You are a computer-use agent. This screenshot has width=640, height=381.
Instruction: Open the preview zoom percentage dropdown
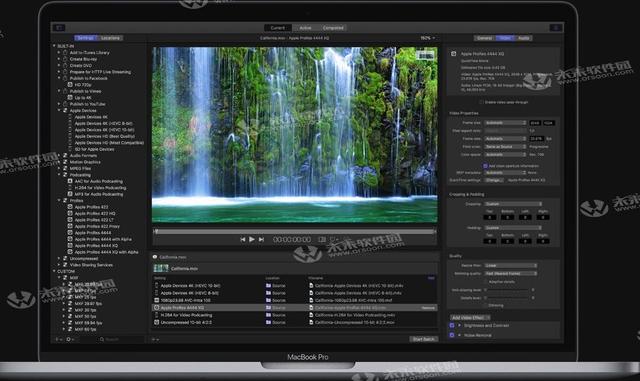point(427,38)
